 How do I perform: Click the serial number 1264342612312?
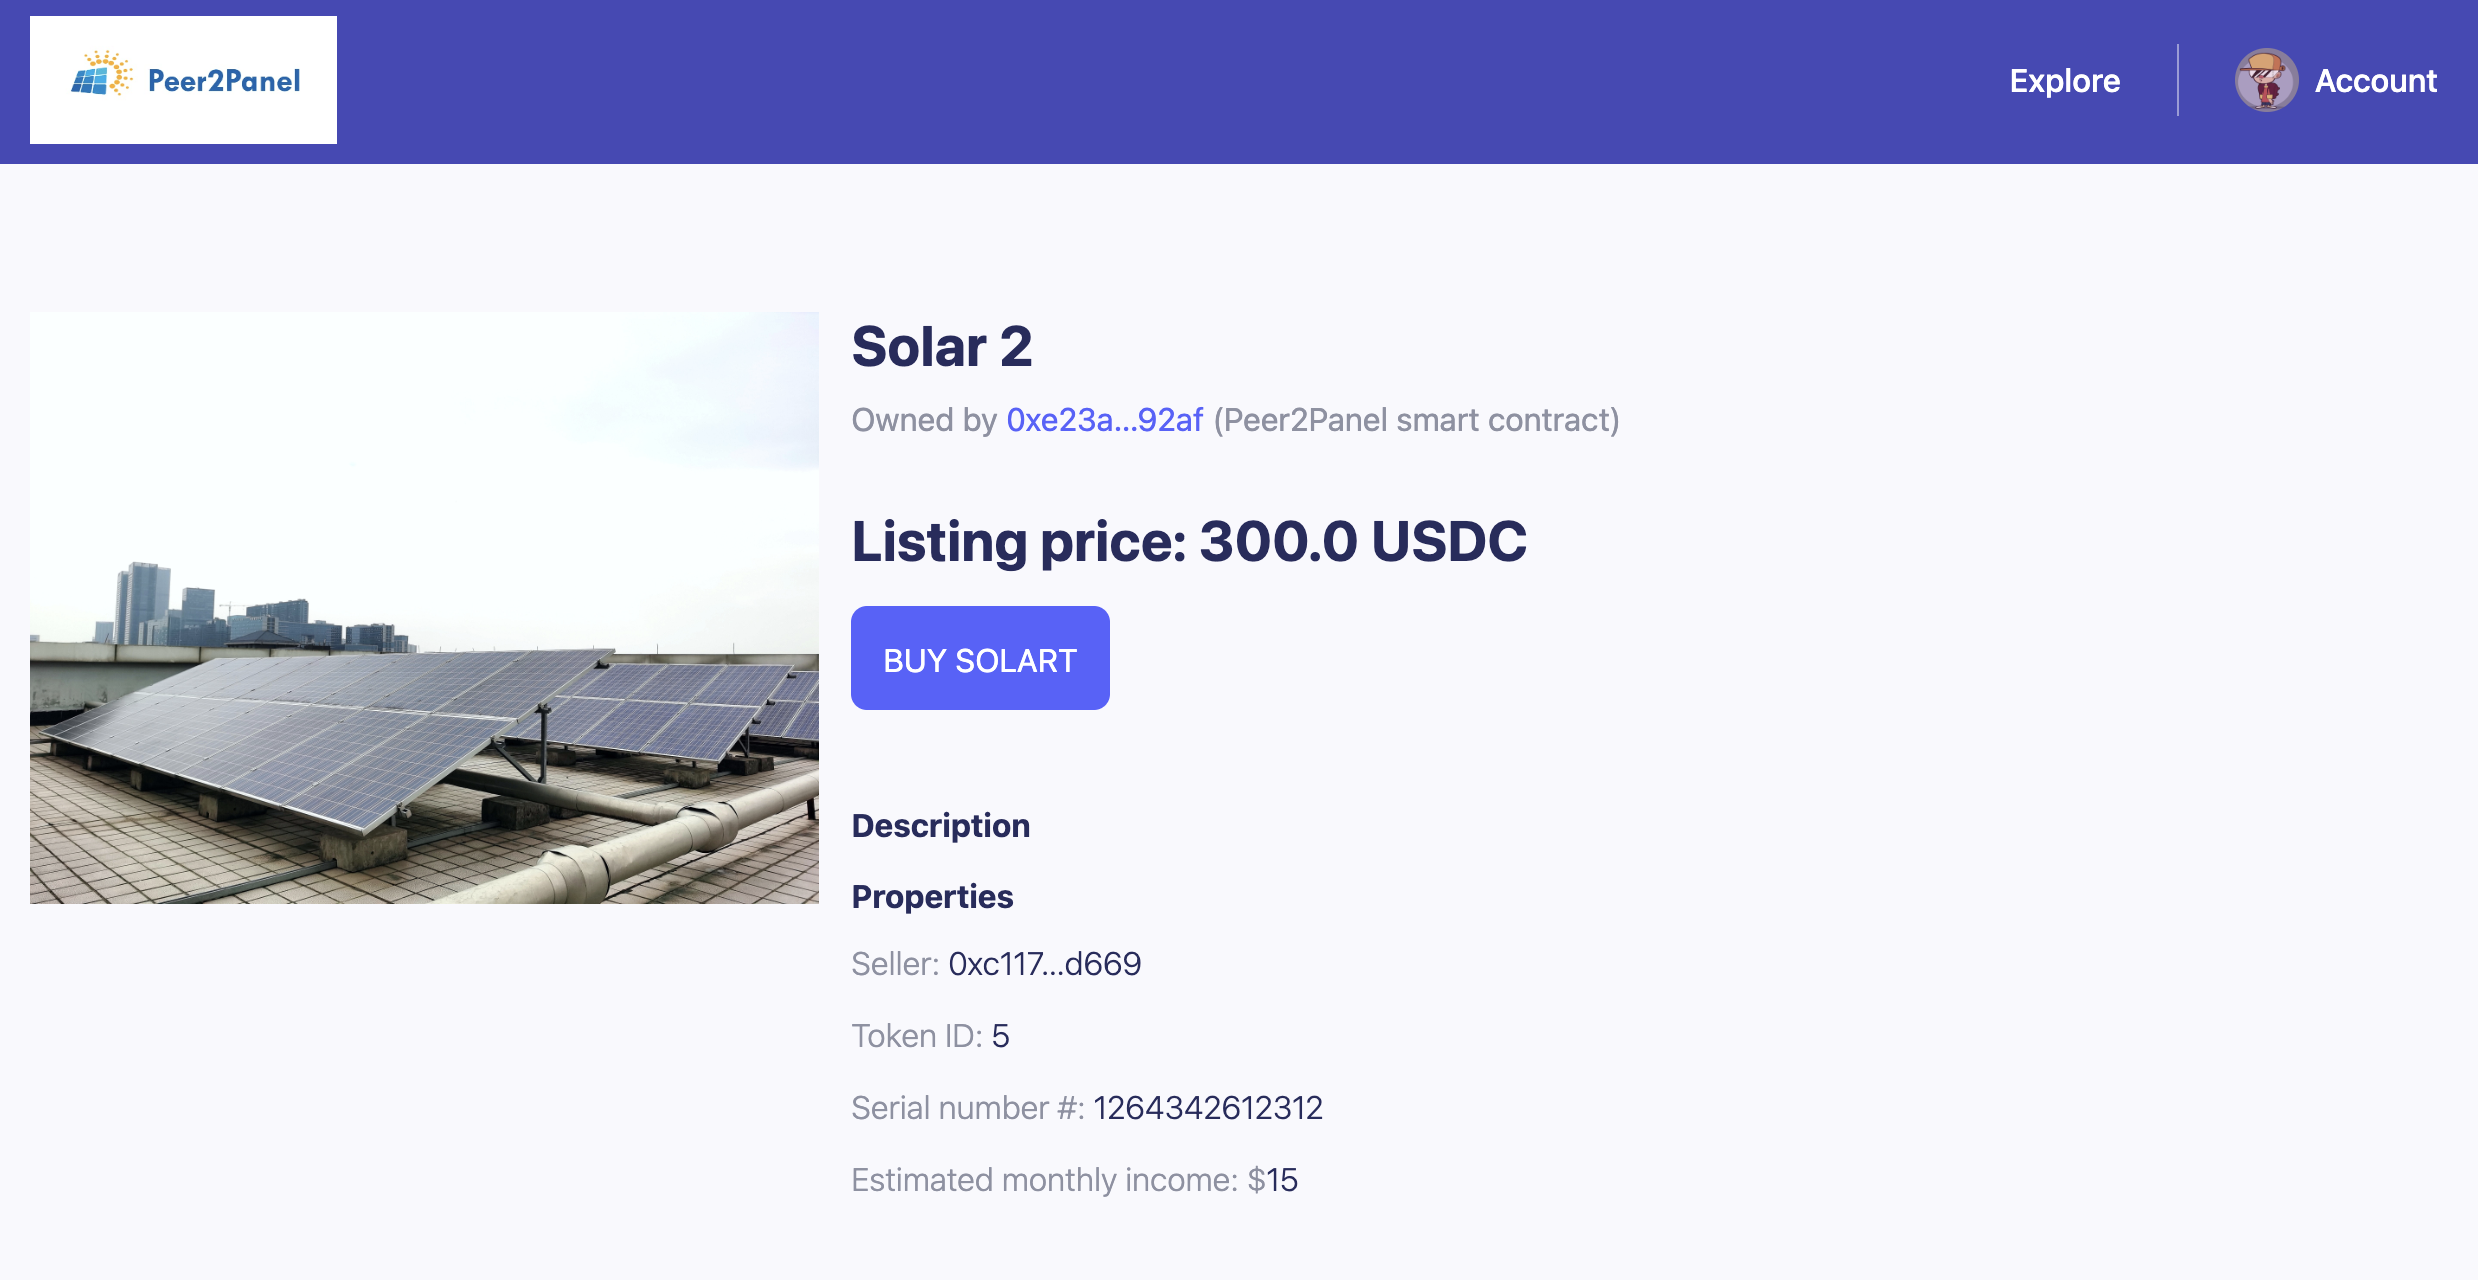click(1207, 1108)
